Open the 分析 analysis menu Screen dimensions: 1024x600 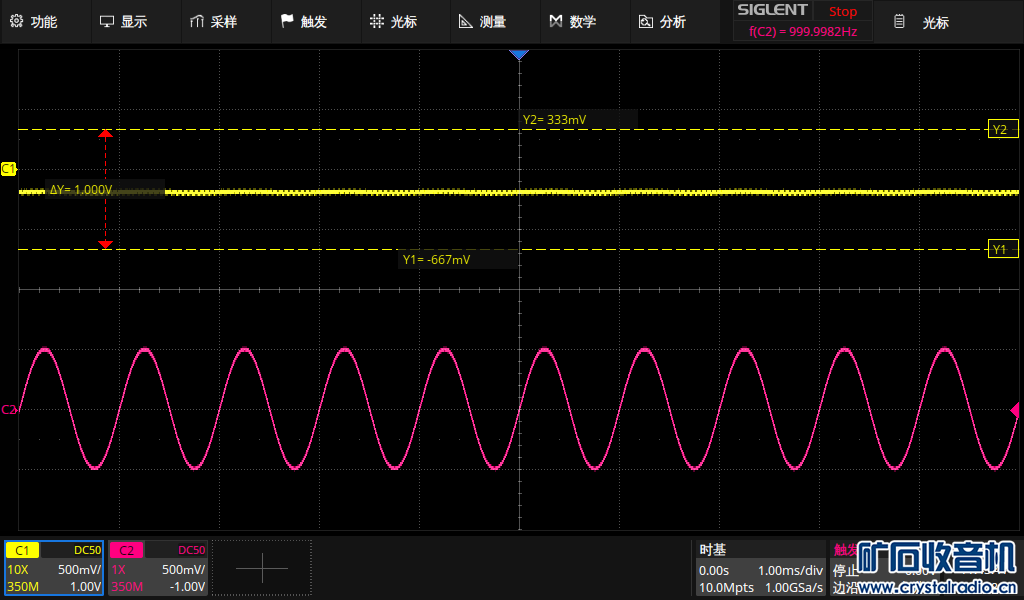pyautogui.click(x=662, y=22)
